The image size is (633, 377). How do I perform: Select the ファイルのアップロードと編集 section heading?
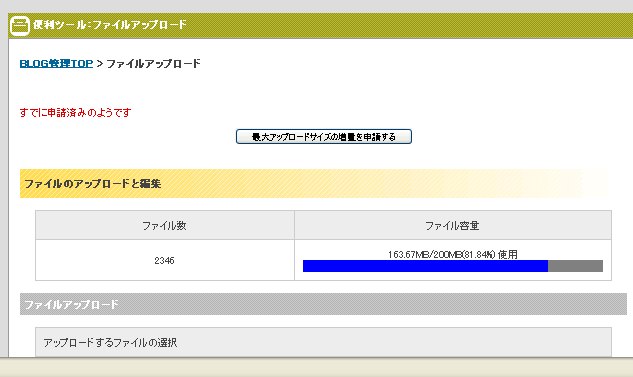tap(93, 184)
